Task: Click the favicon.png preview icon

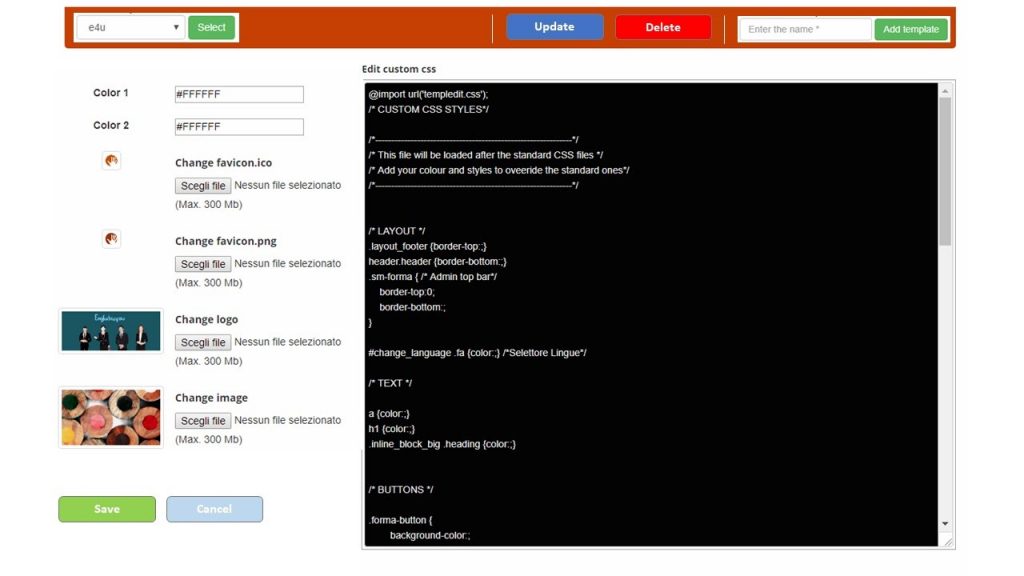Action: pyautogui.click(x=111, y=239)
